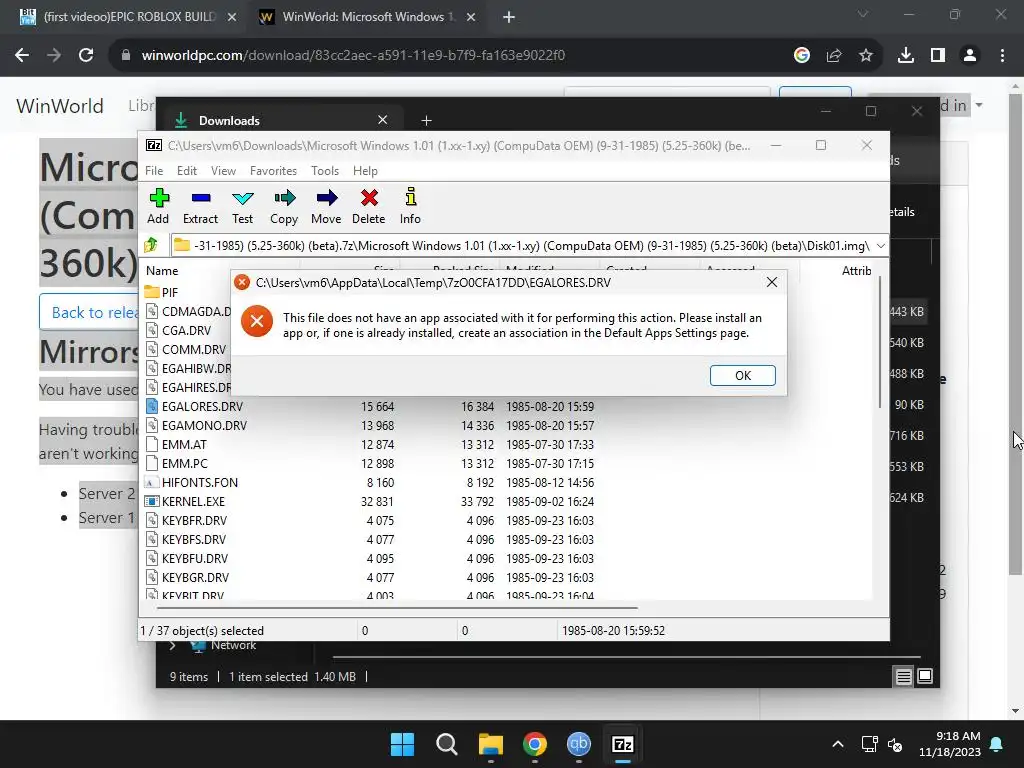Image resolution: width=1024 pixels, height=768 pixels.
Task: Open a new Chrome tab
Action: (x=509, y=17)
